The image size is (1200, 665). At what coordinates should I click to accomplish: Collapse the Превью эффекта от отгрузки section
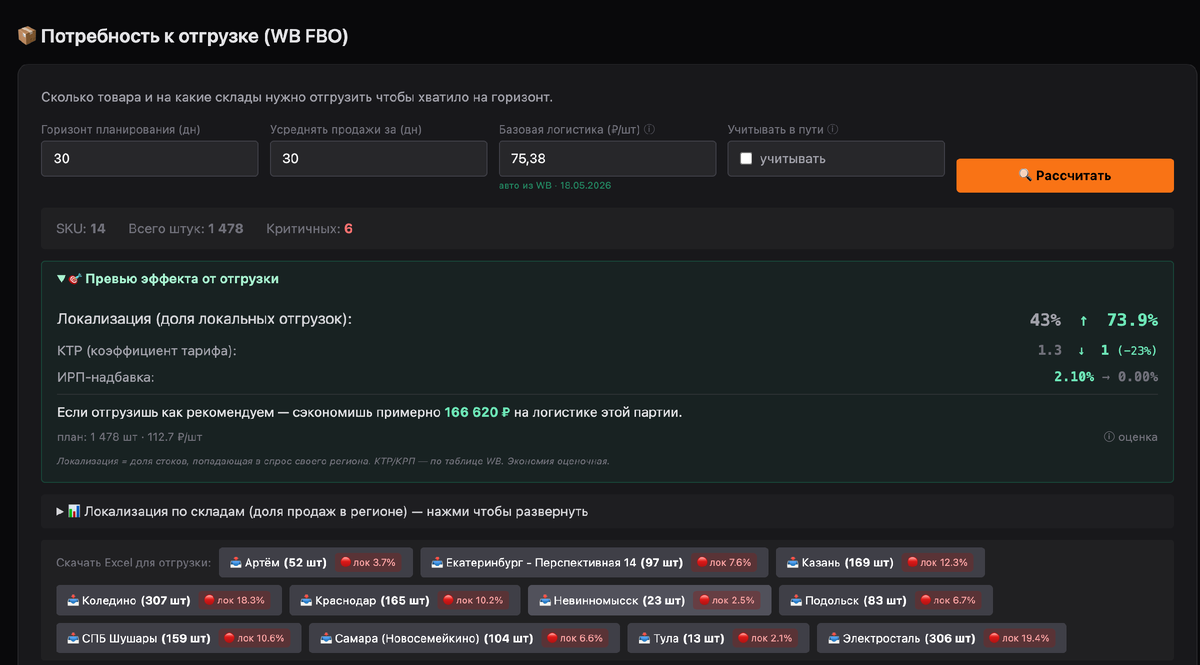coord(168,279)
